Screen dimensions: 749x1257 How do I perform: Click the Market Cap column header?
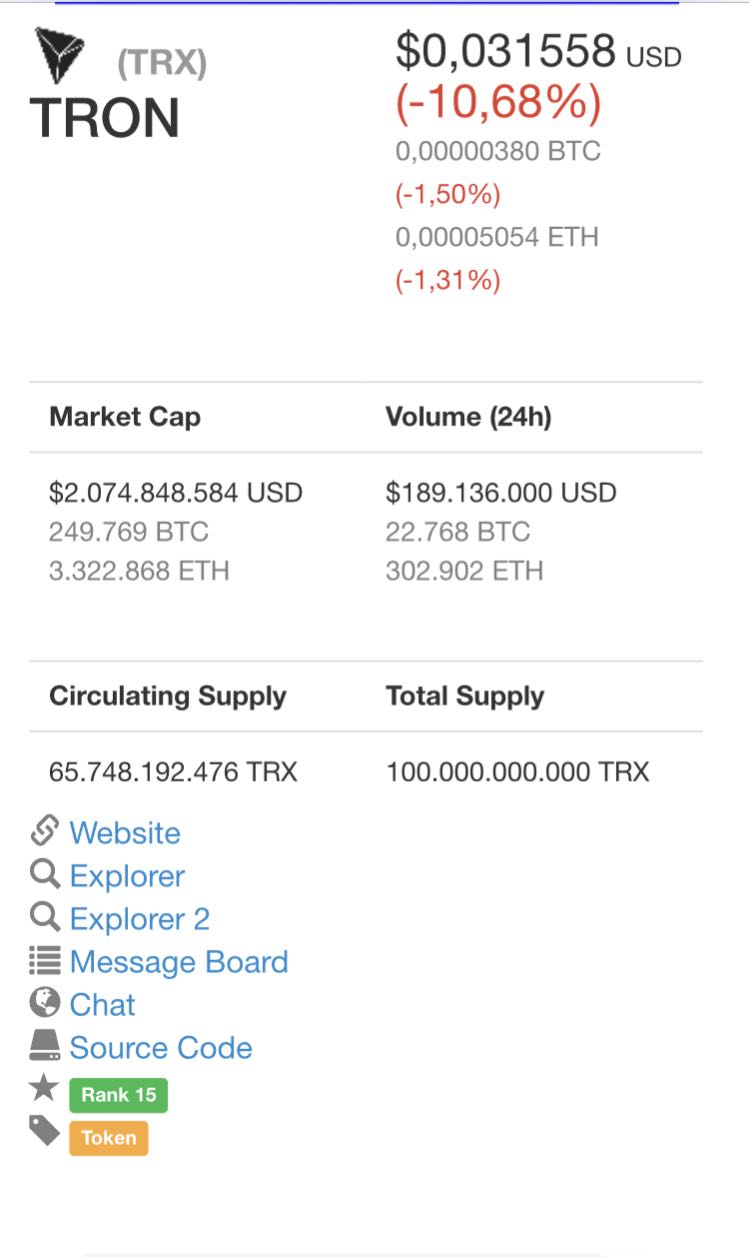coord(125,417)
